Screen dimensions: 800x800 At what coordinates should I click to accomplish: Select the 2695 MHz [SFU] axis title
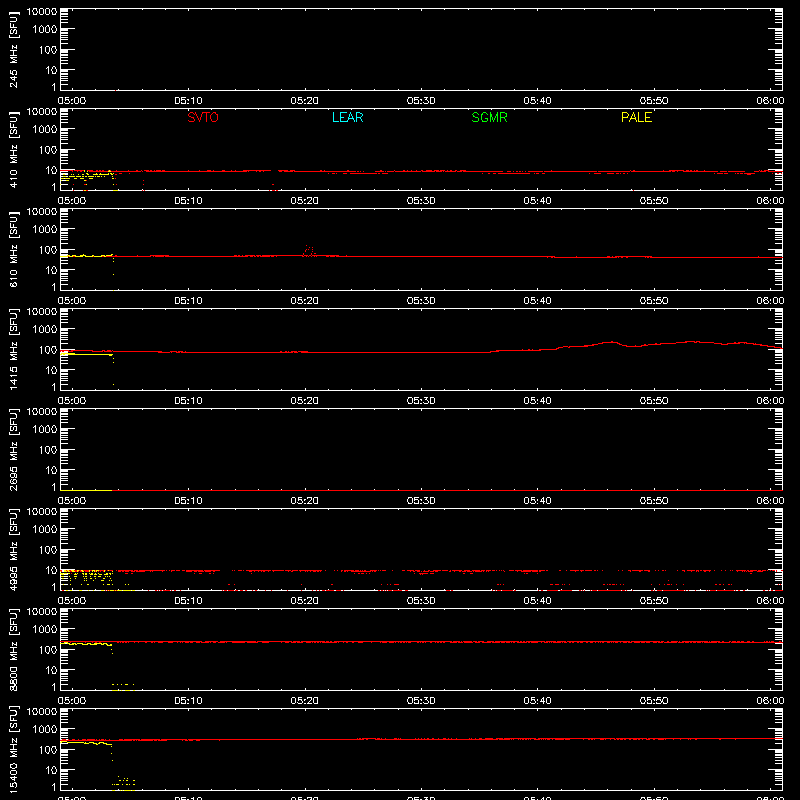[x=13, y=449]
